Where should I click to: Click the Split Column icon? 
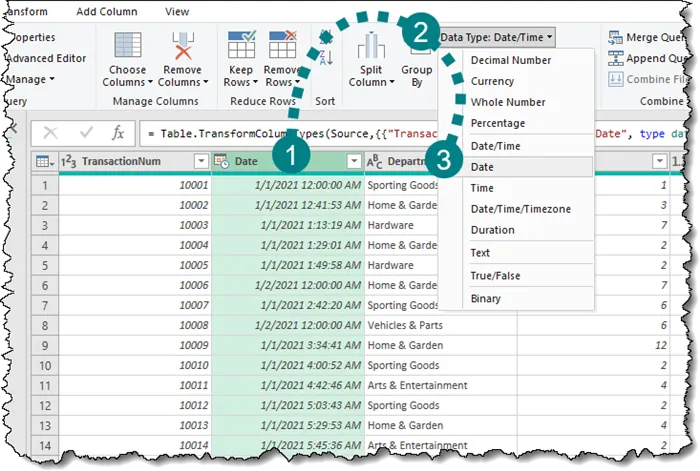tap(371, 47)
